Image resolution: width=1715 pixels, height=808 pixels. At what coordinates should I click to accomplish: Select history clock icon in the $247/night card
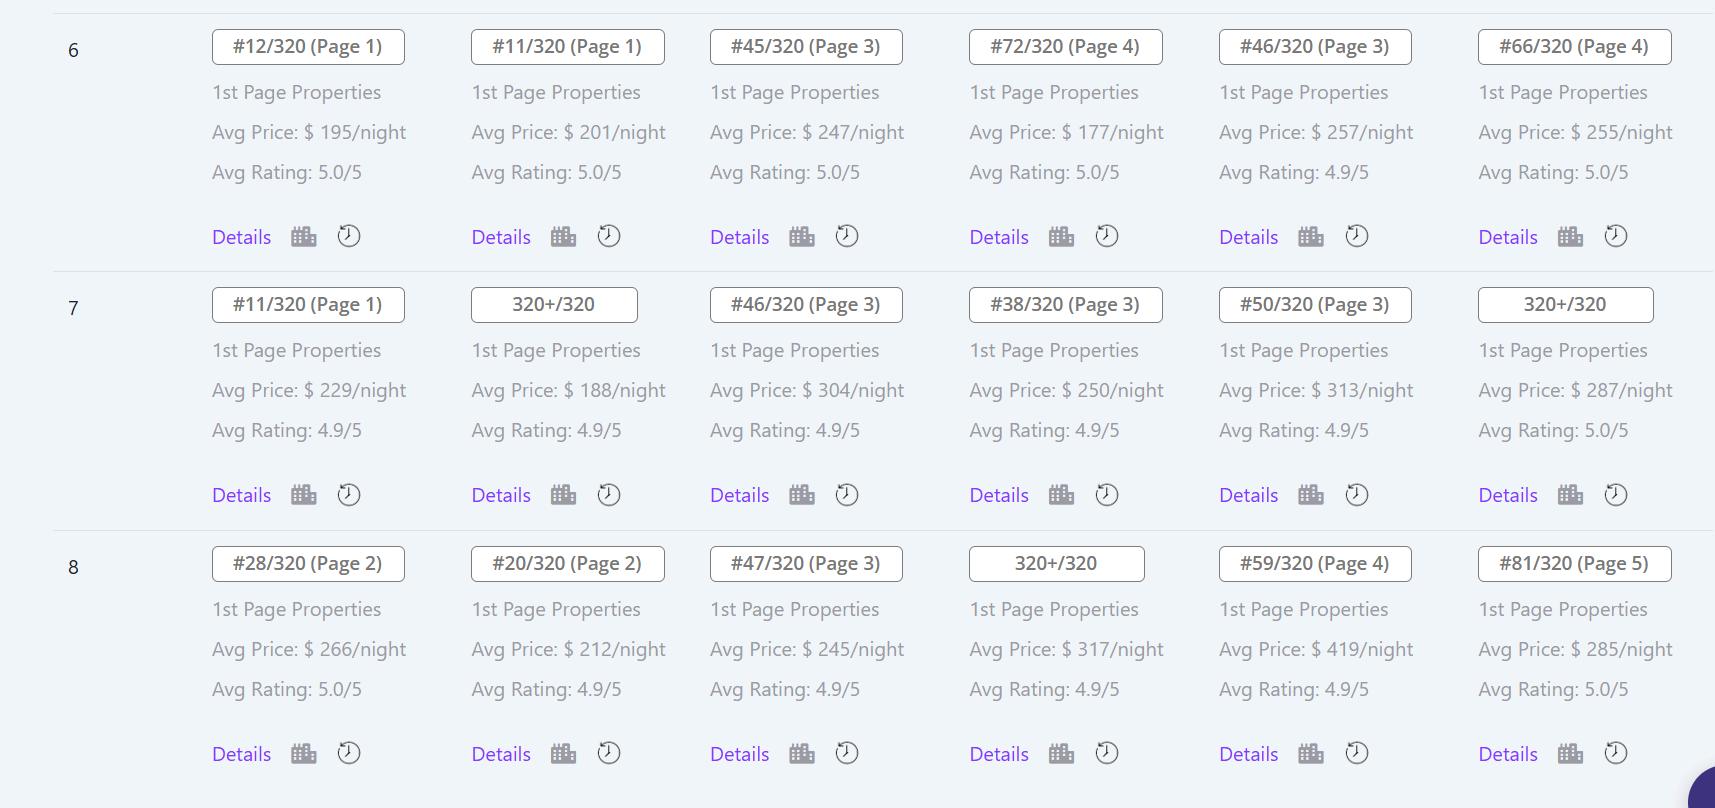(x=847, y=236)
